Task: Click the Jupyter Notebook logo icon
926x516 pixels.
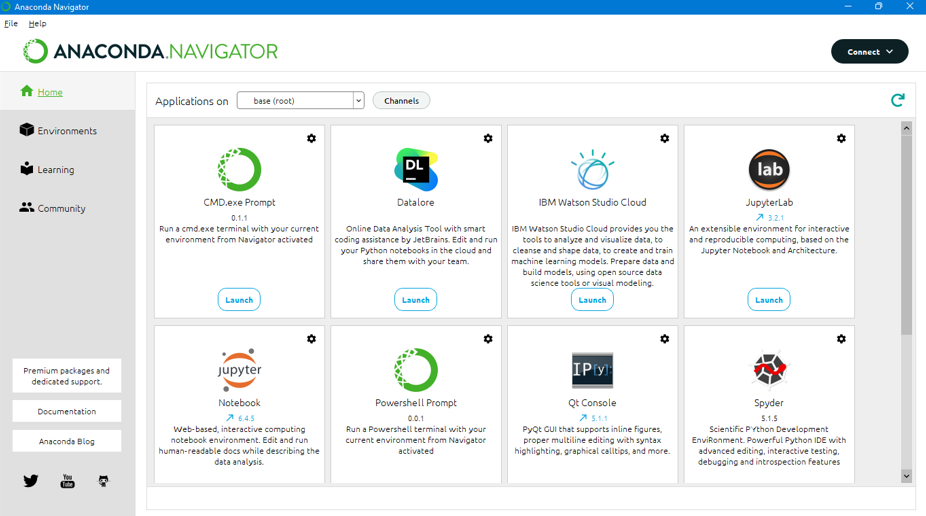Action: pyautogui.click(x=239, y=370)
